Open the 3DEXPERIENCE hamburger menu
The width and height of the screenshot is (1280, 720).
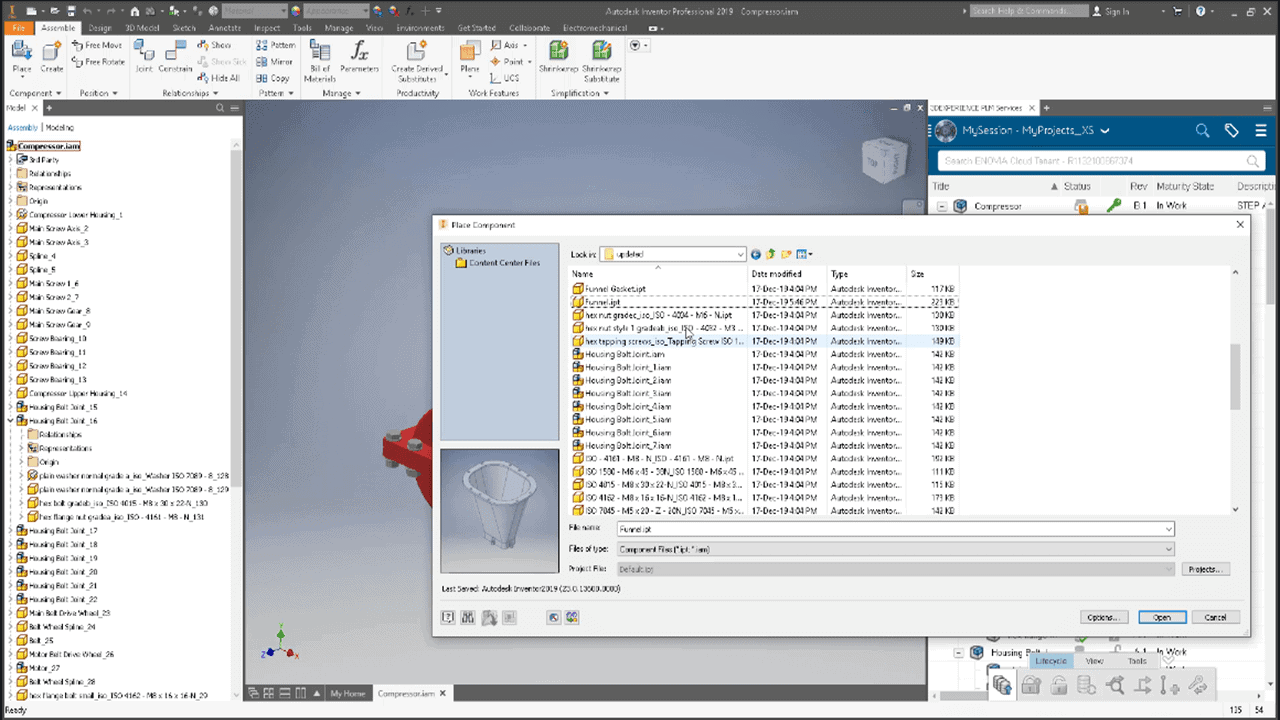(x=1262, y=131)
